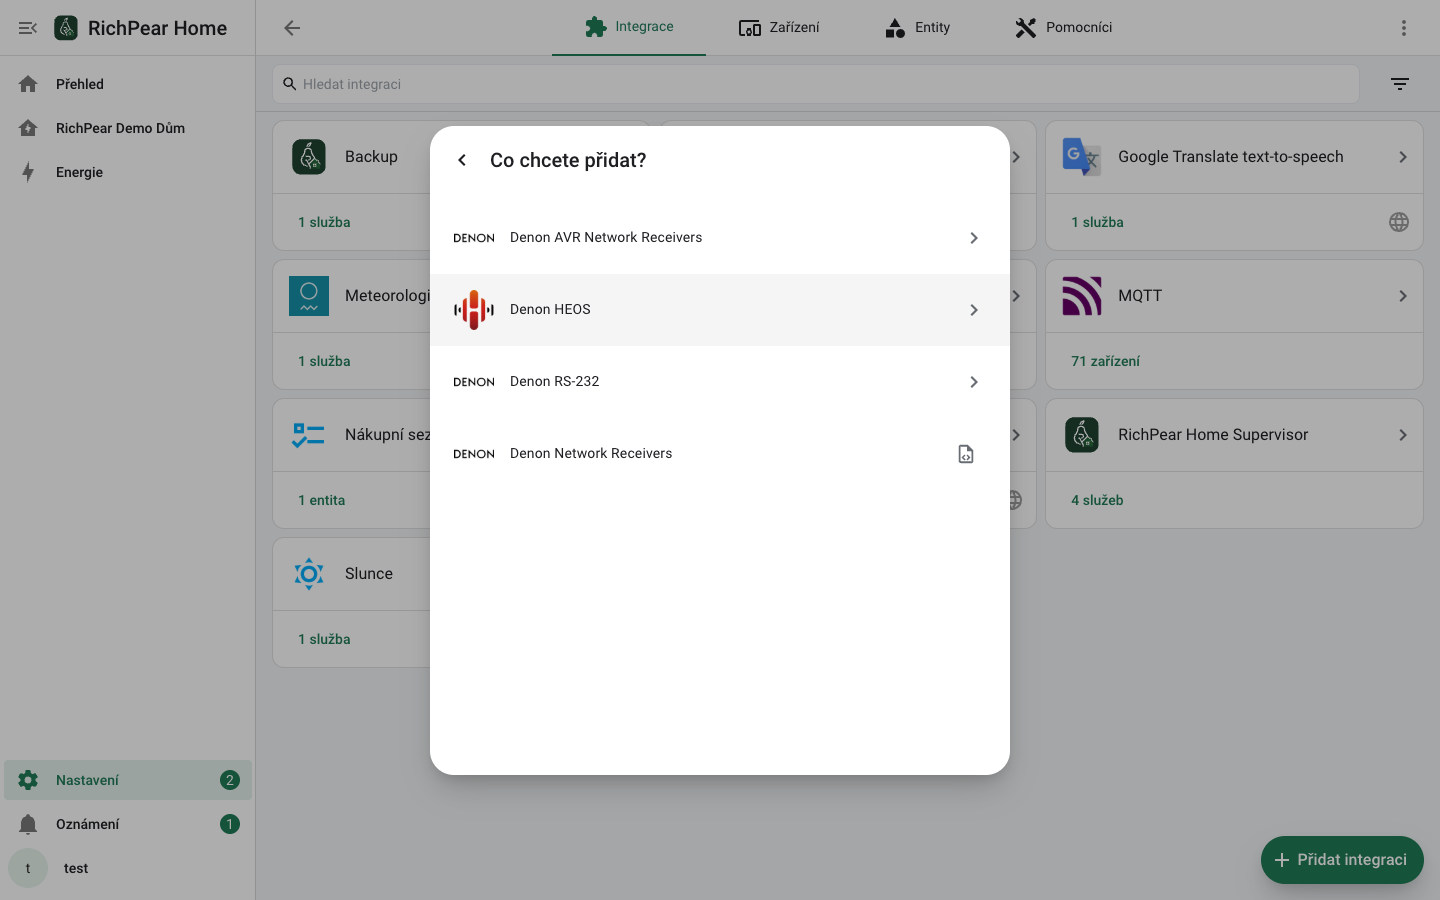The image size is (1440, 900).
Task: Select Denon Network Receivers text
Action: [x=591, y=454]
